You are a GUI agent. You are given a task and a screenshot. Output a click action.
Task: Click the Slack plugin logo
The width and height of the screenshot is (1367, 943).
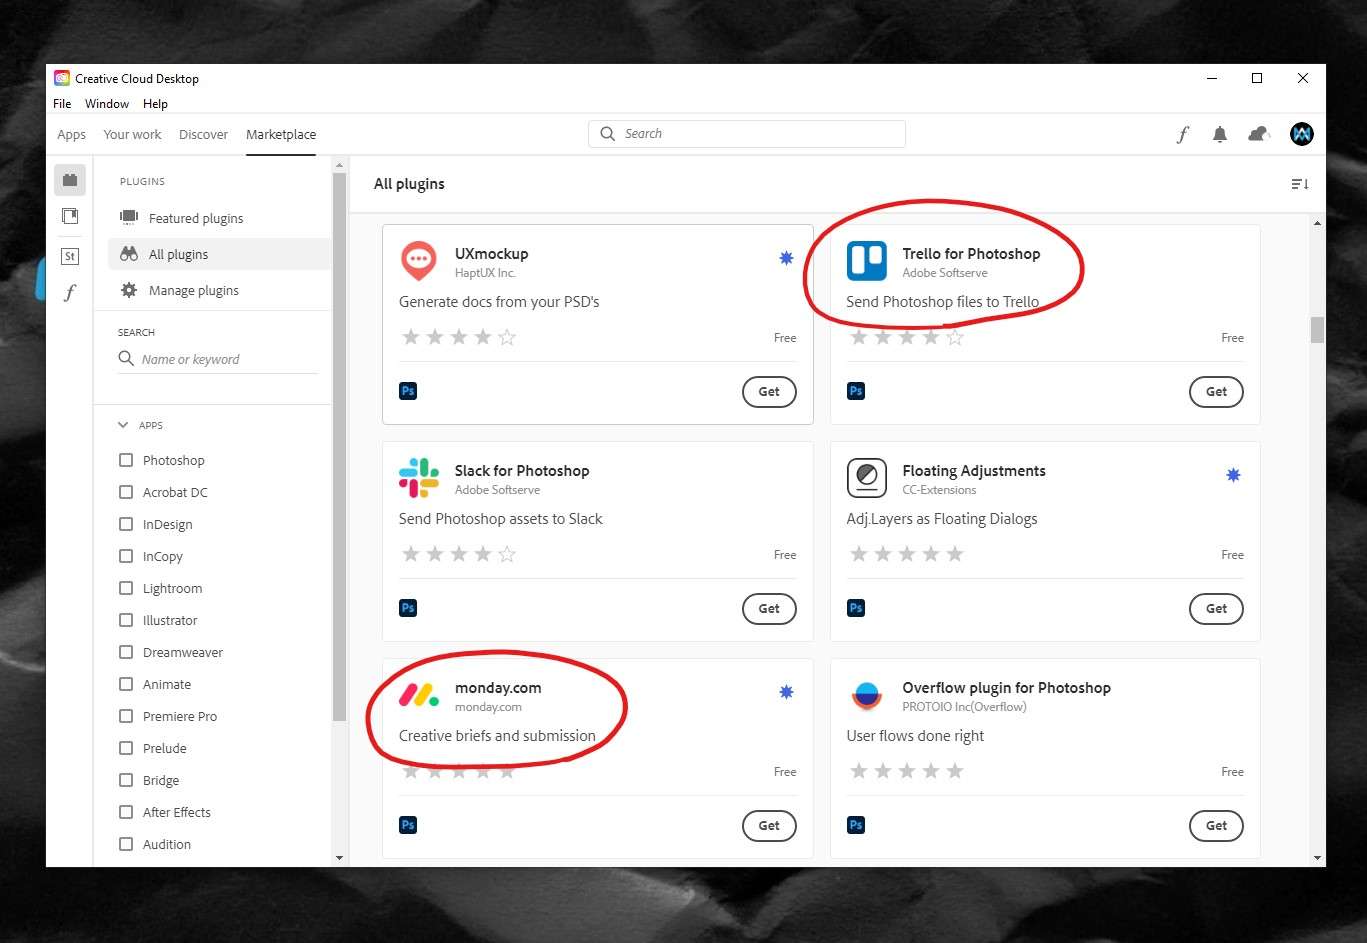[x=418, y=478]
